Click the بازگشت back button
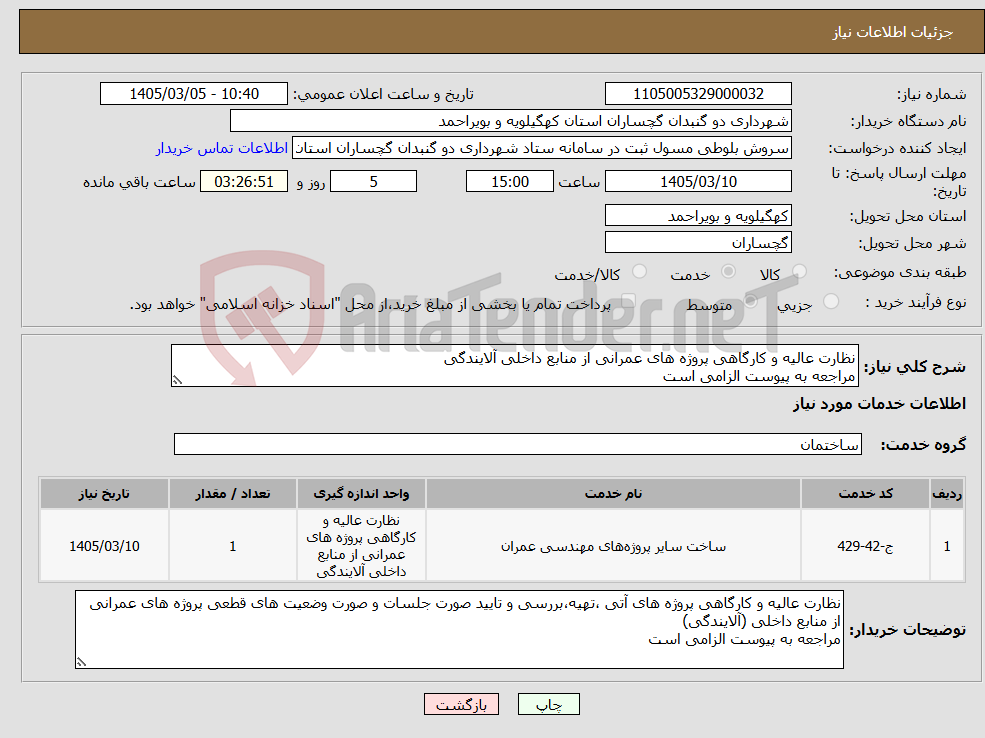Viewport: 985px width, 738px height. (461, 705)
